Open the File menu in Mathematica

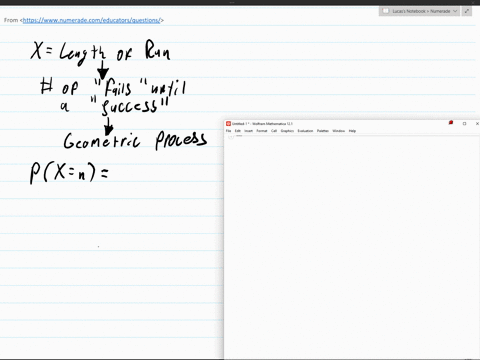[x=229, y=131]
